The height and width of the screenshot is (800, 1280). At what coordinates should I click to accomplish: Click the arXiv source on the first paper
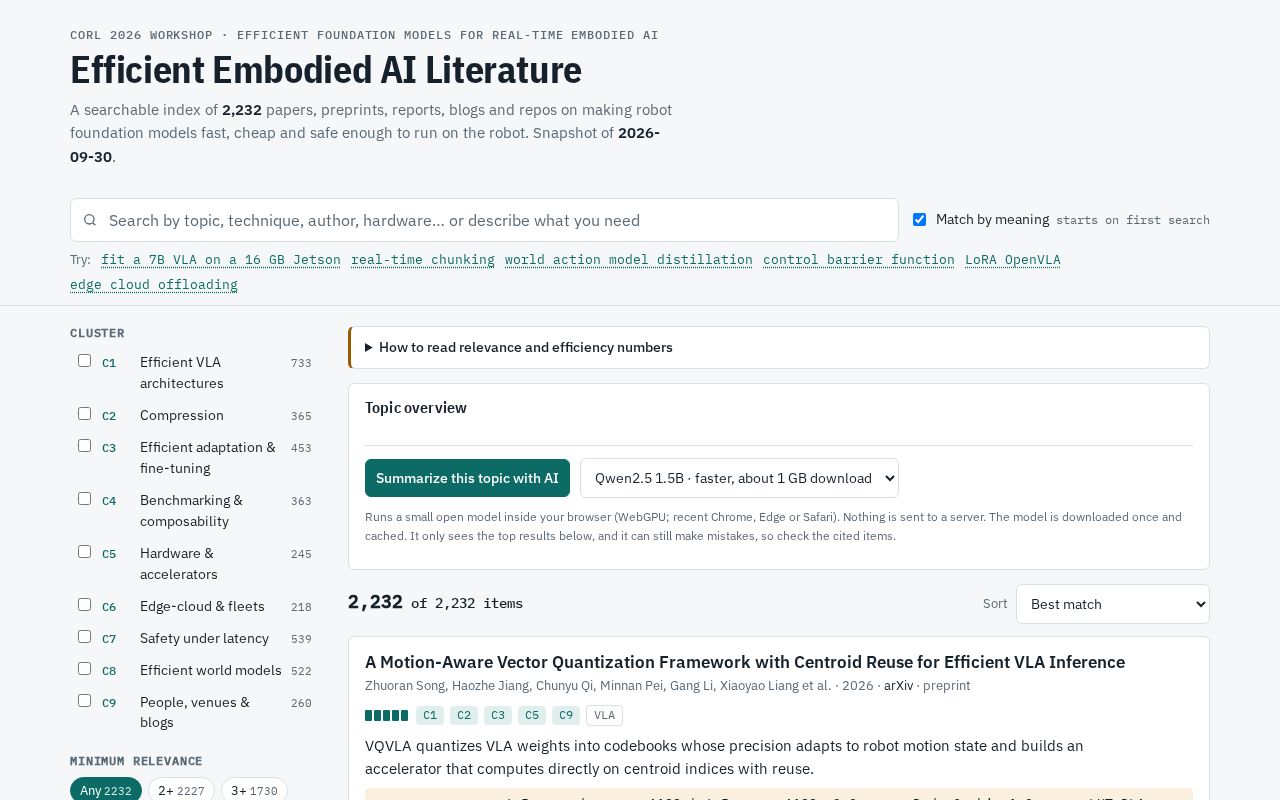[x=898, y=686]
